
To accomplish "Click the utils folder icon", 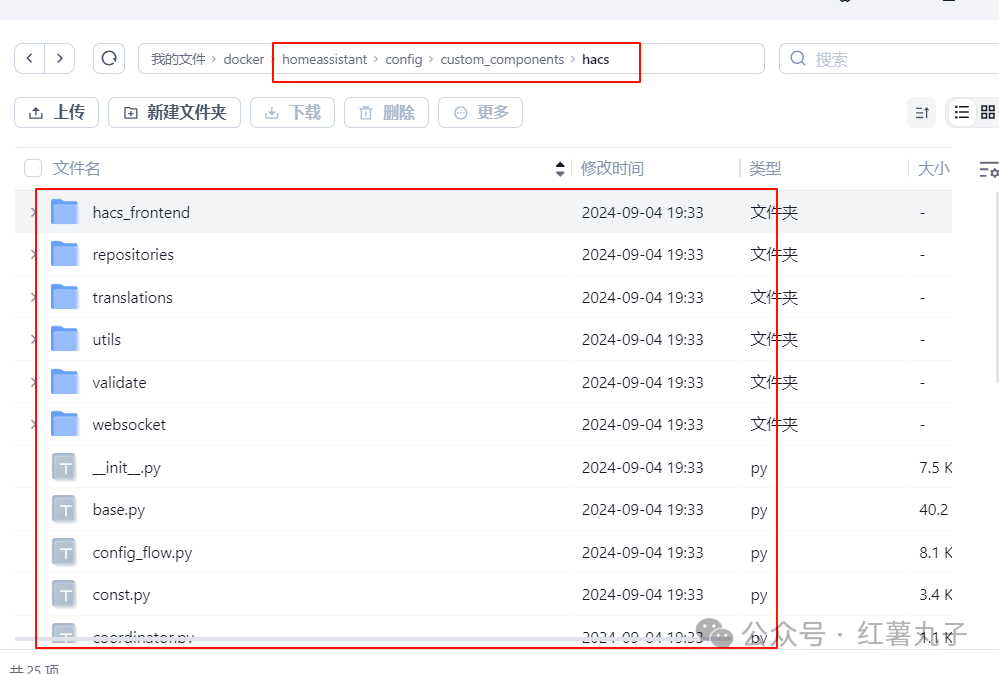I will [64, 340].
